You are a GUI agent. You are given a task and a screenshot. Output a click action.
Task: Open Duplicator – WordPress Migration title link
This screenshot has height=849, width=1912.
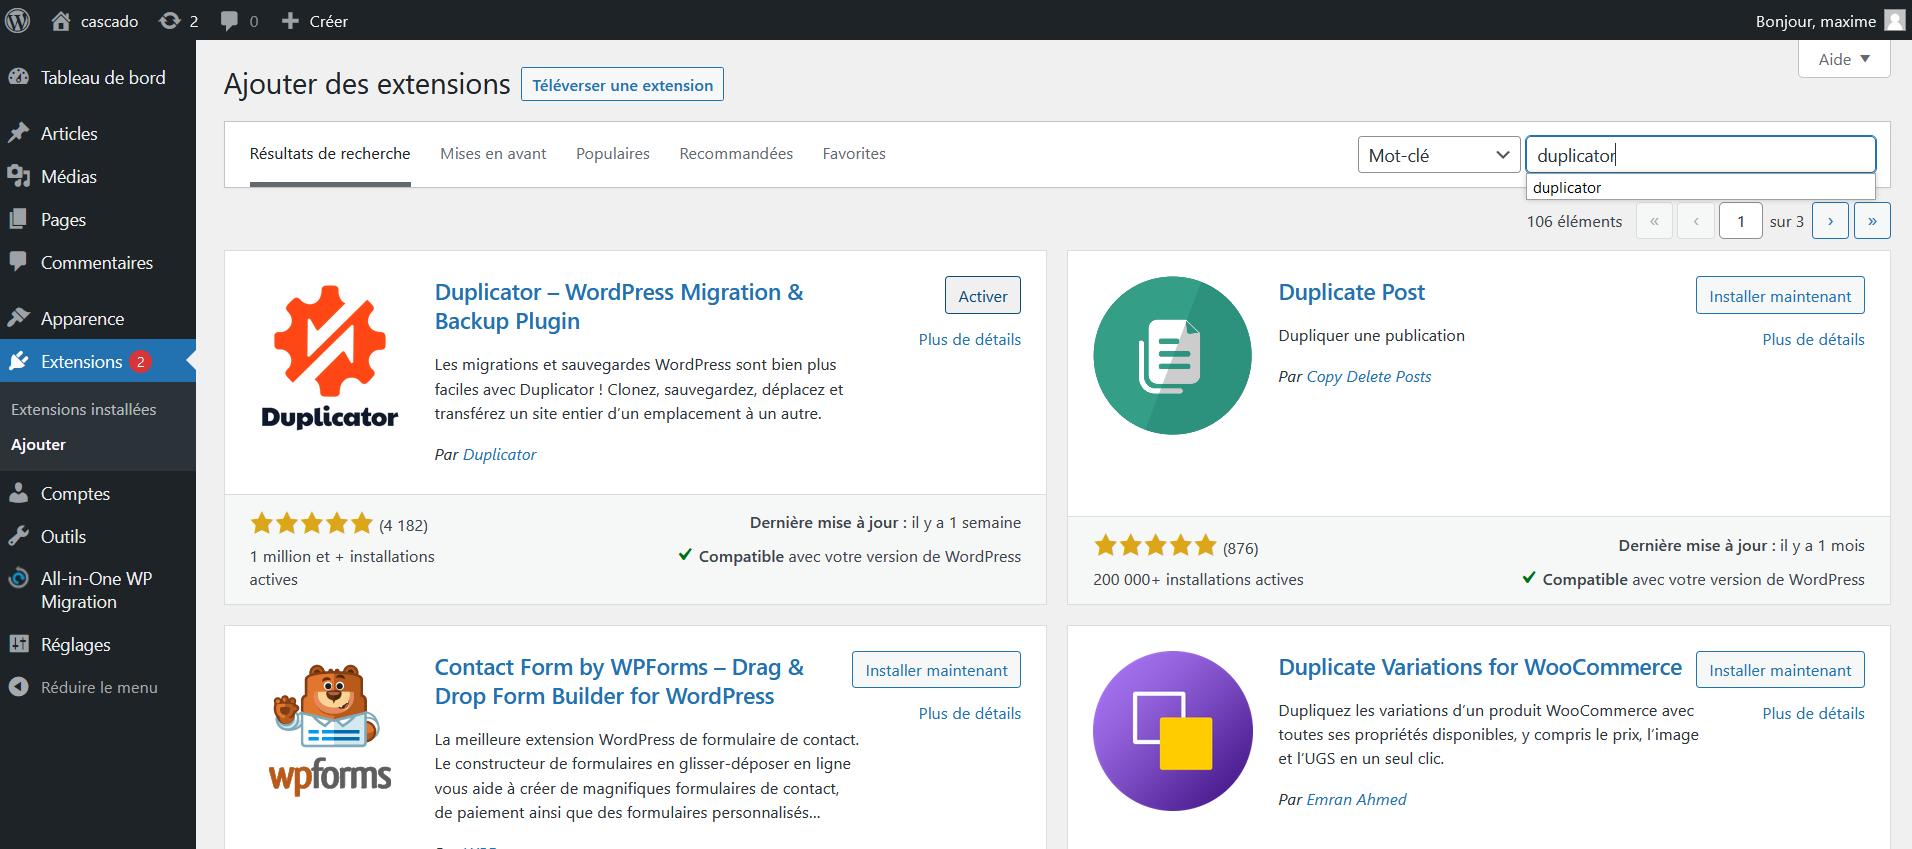619,306
